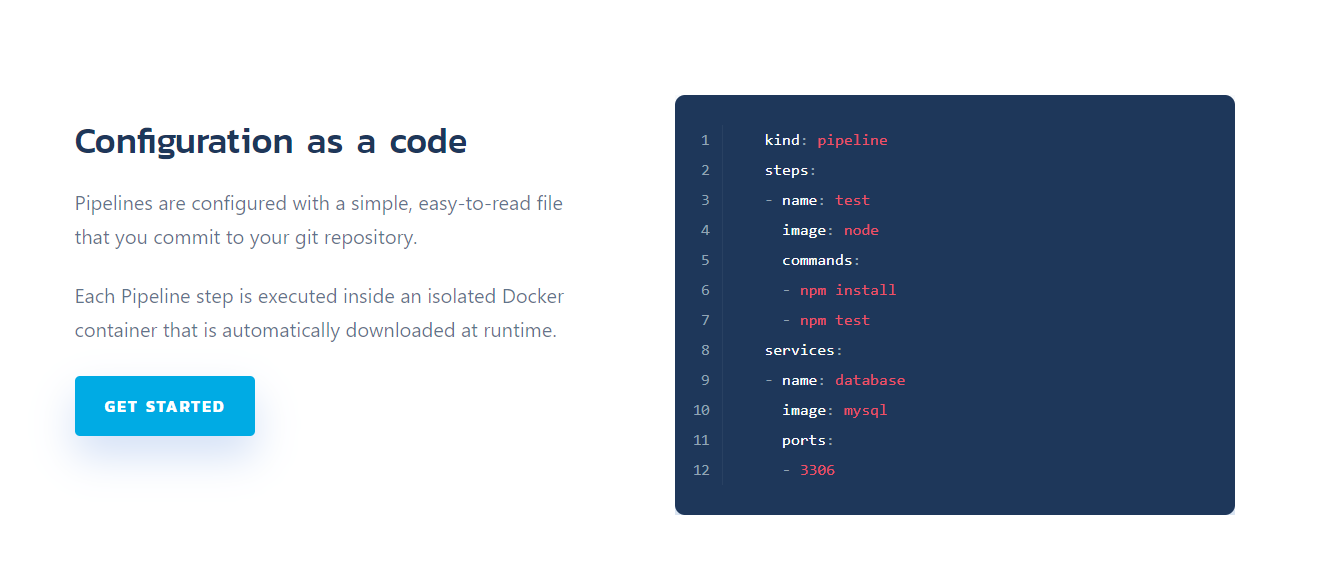Click the '- 3306' code line
1333x582 pixels.
click(808, 470)
